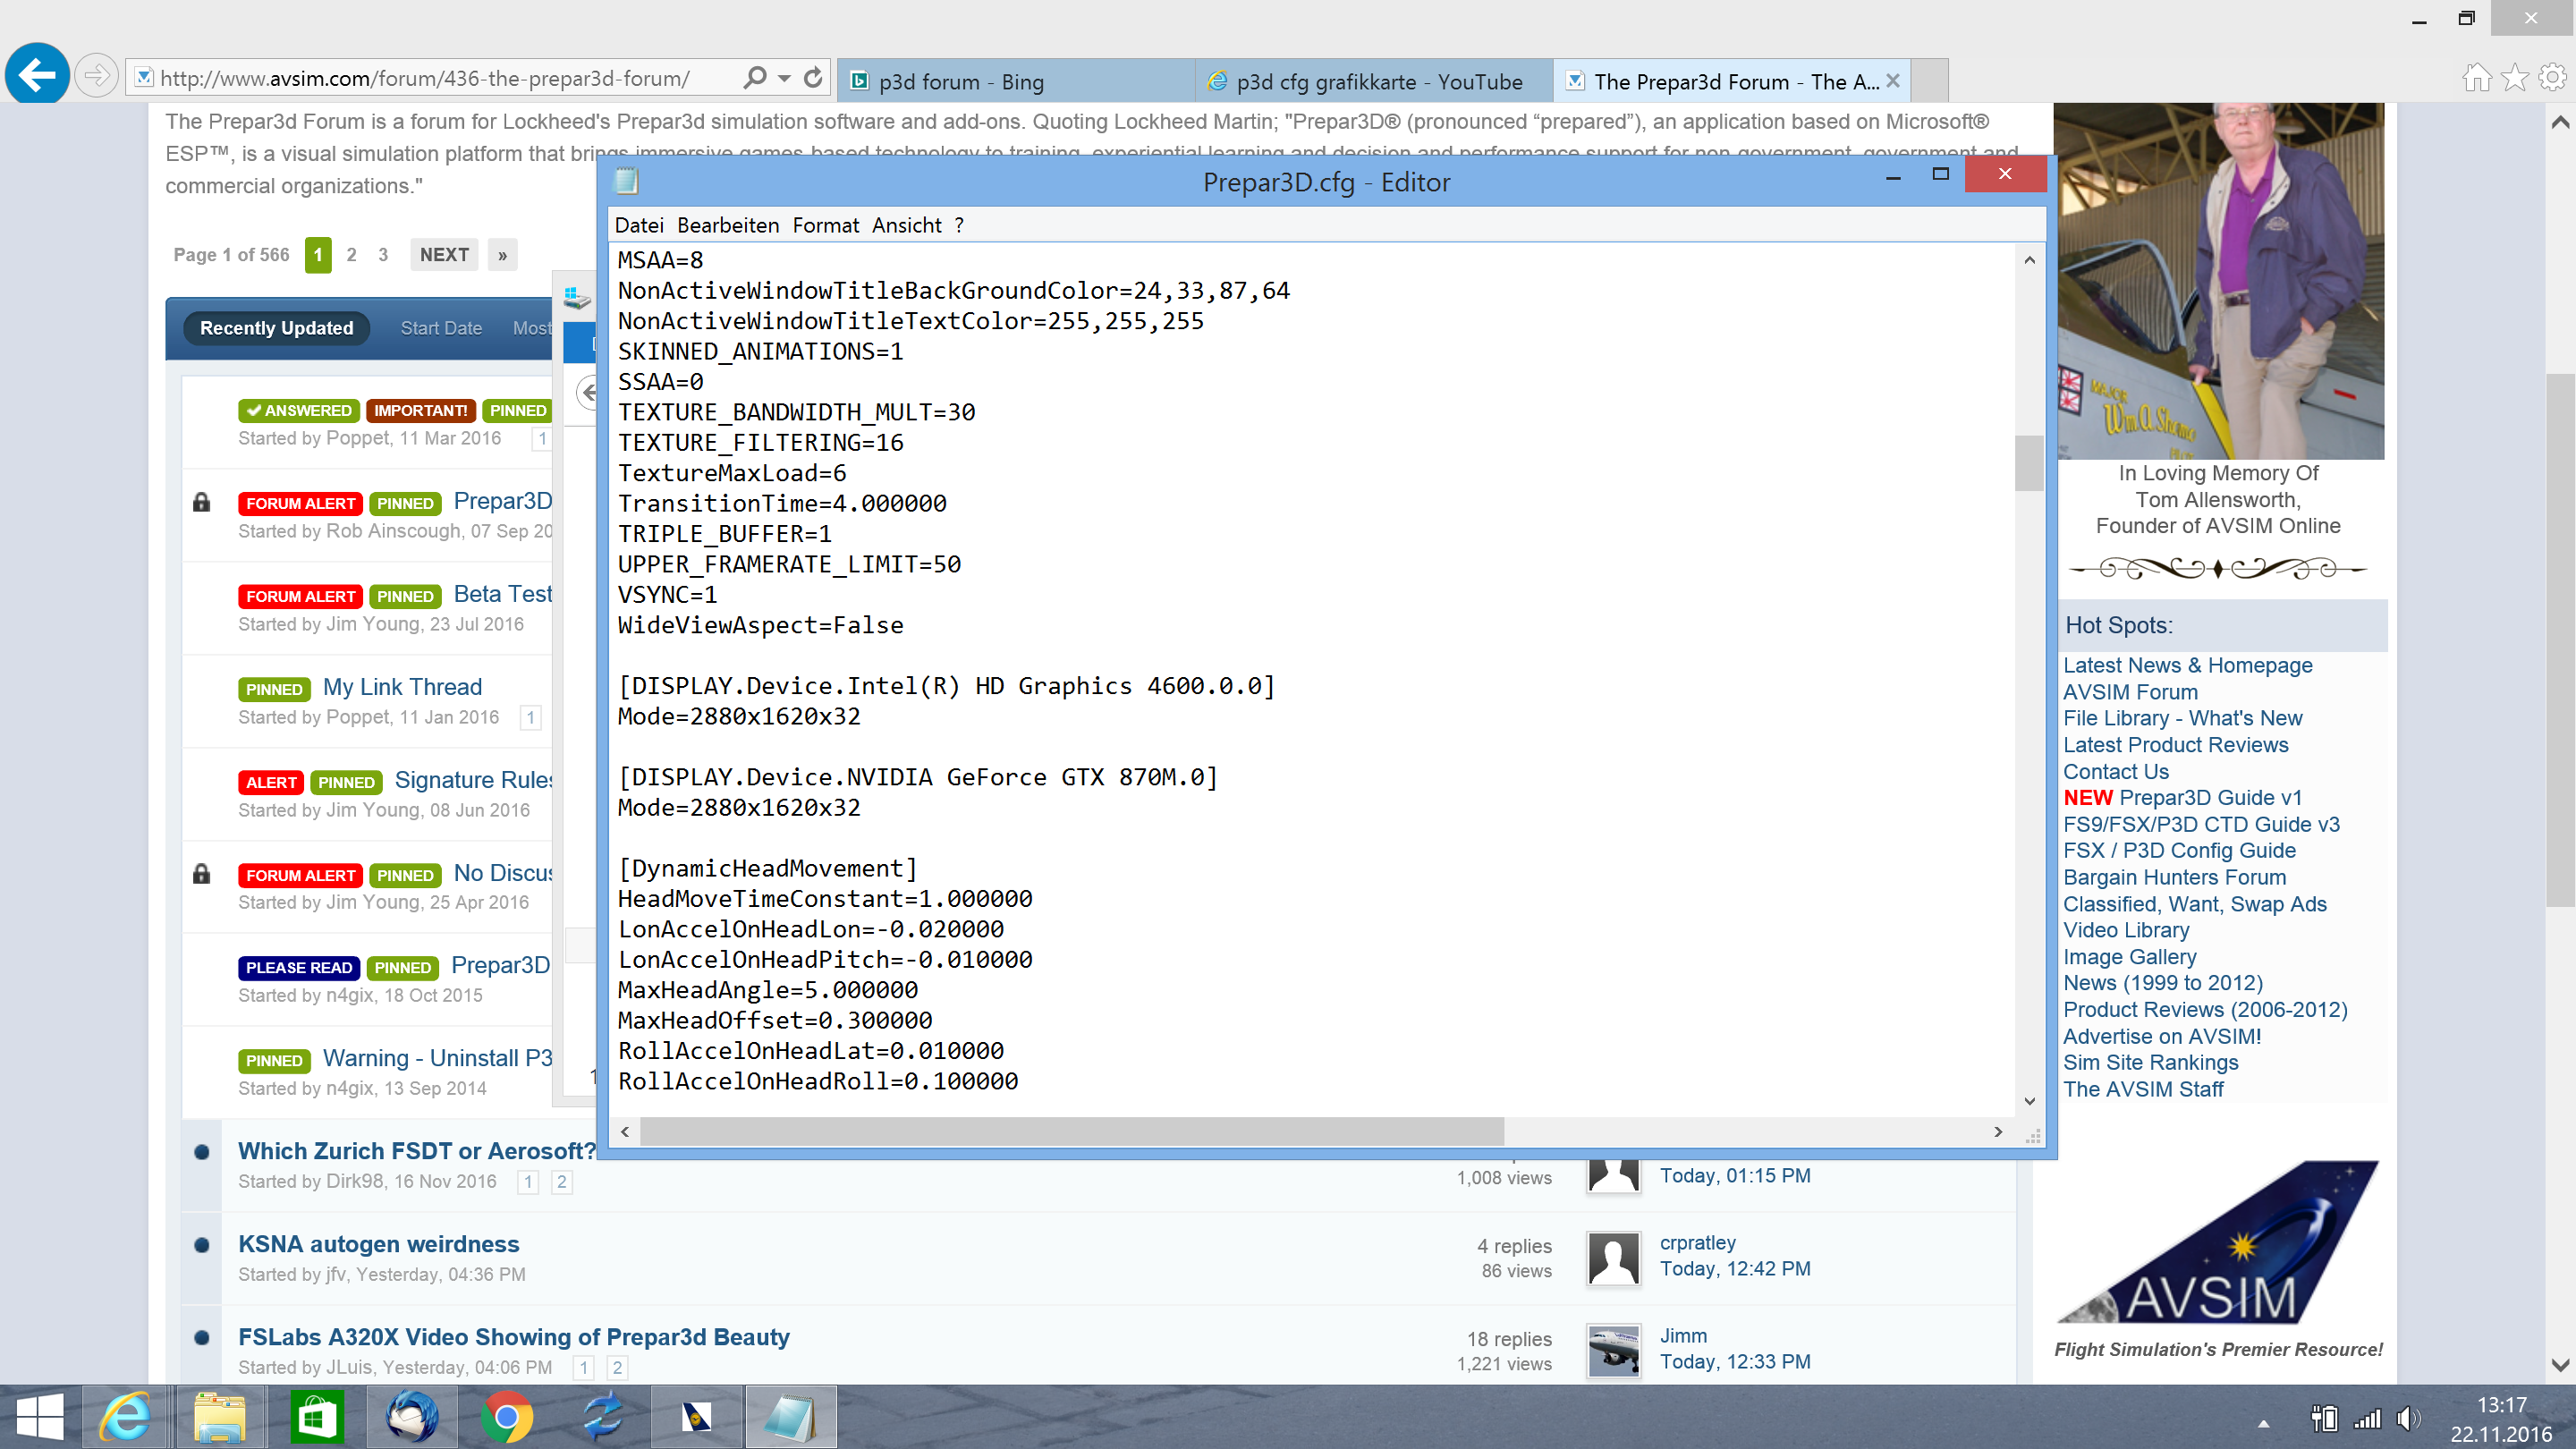Click the browser forward arrow button
The width and height of the screenshot is (2576, 1449).
click(96, 76)
